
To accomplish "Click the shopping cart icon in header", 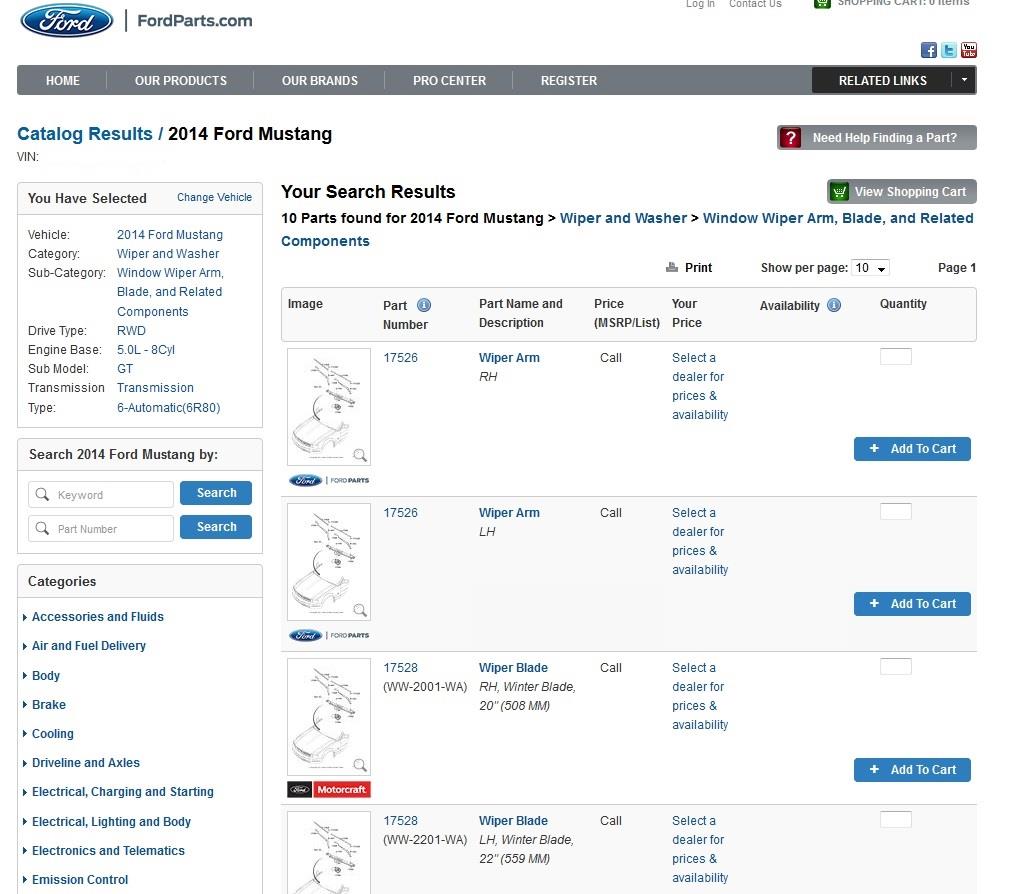I will [822, 3].
